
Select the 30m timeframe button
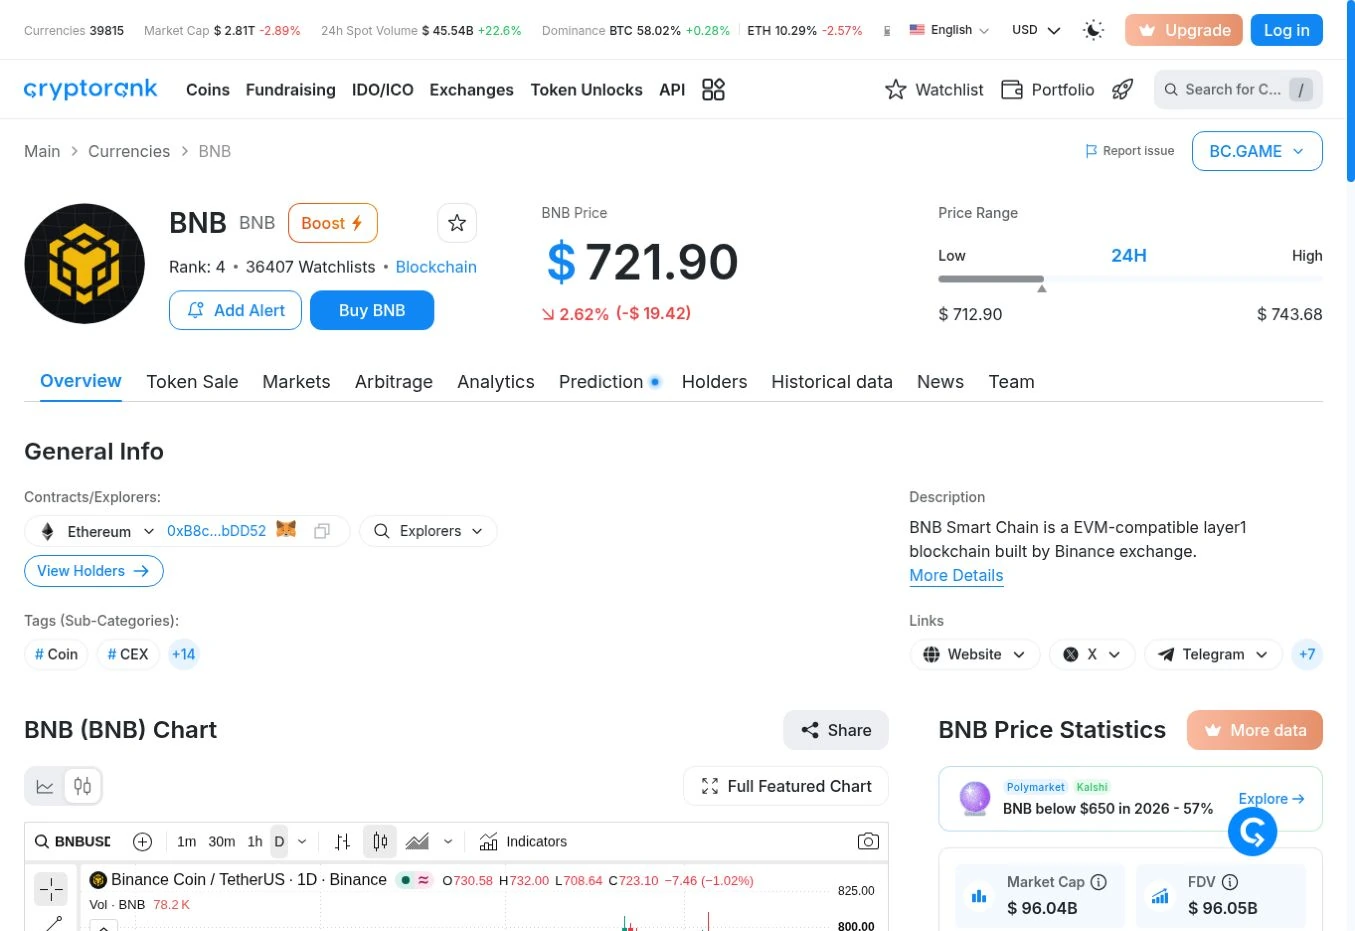[222, 842]
